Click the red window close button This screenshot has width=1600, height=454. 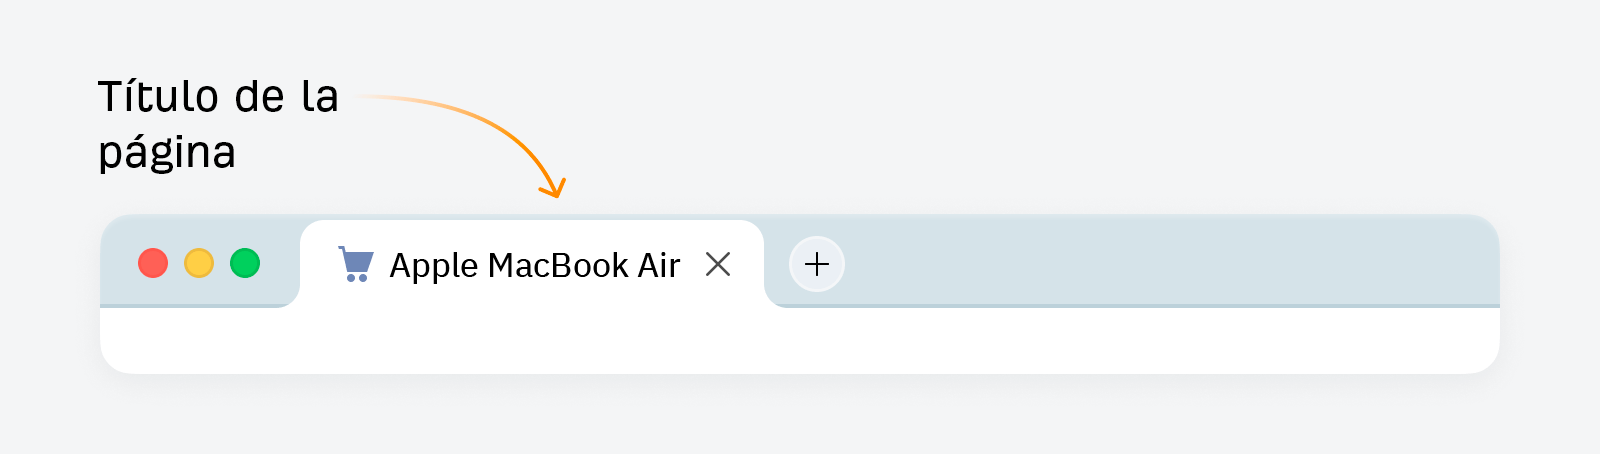coord(153,263)
